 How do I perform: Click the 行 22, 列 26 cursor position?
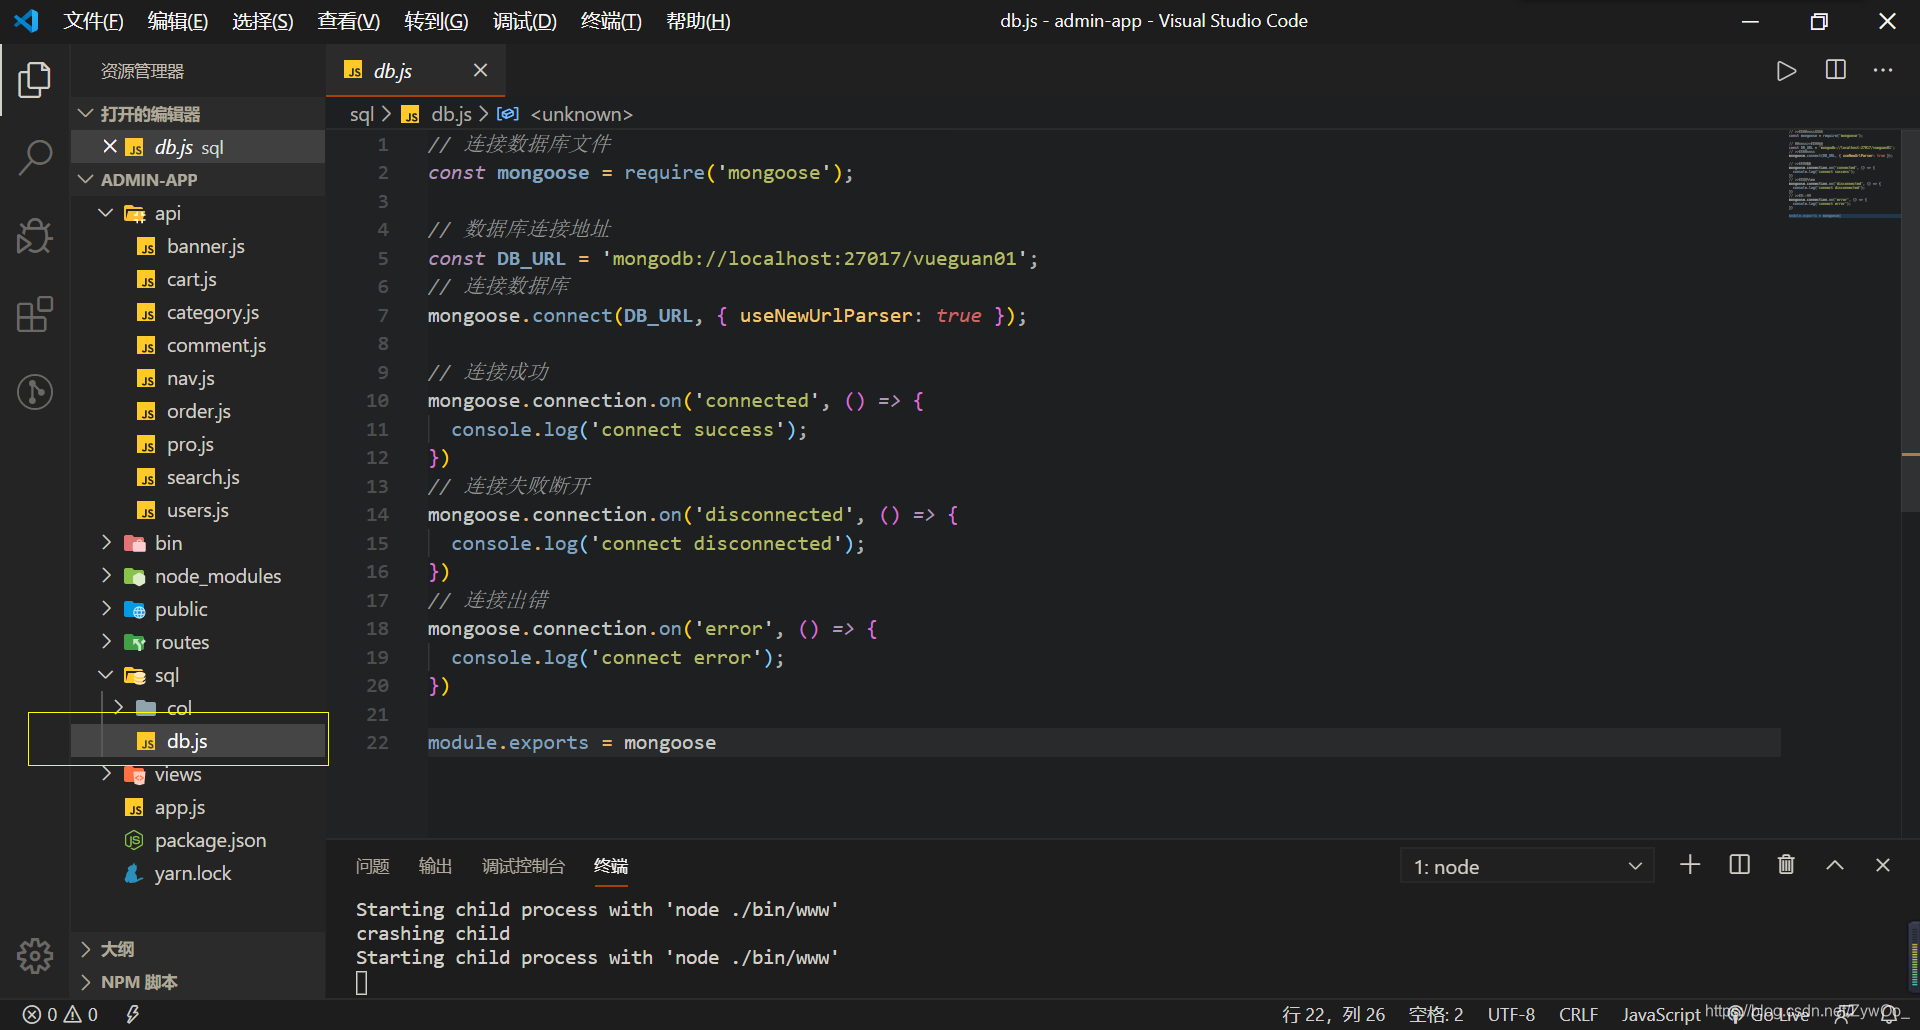point(1334,1015)
